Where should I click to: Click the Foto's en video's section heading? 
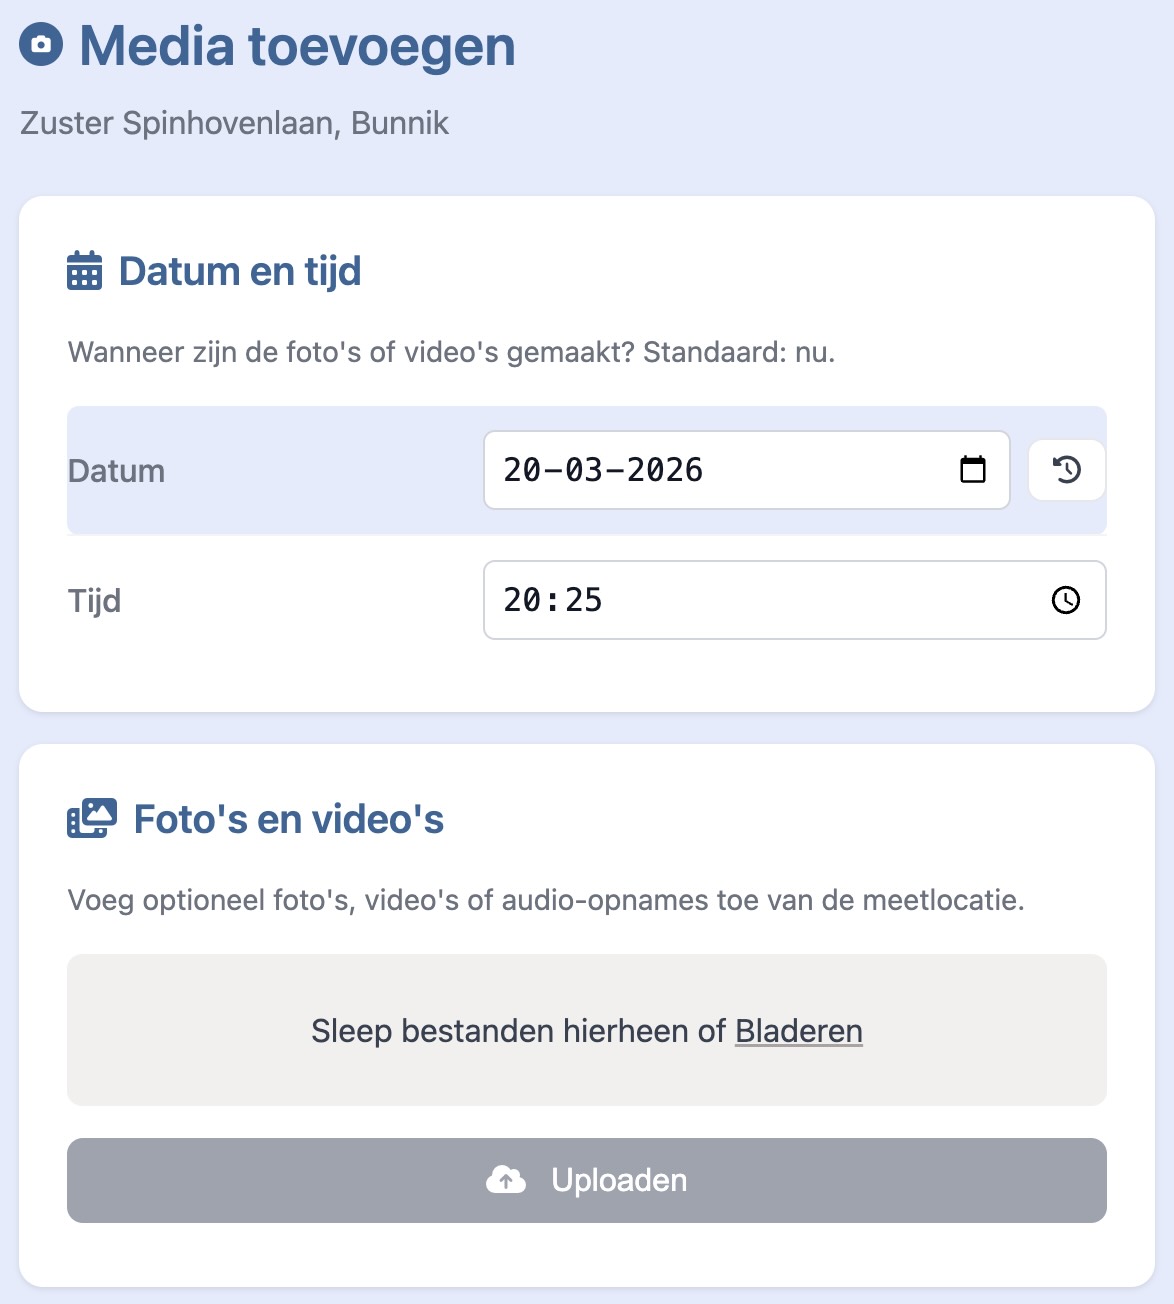pyautogui.click(x=288, y=819)
